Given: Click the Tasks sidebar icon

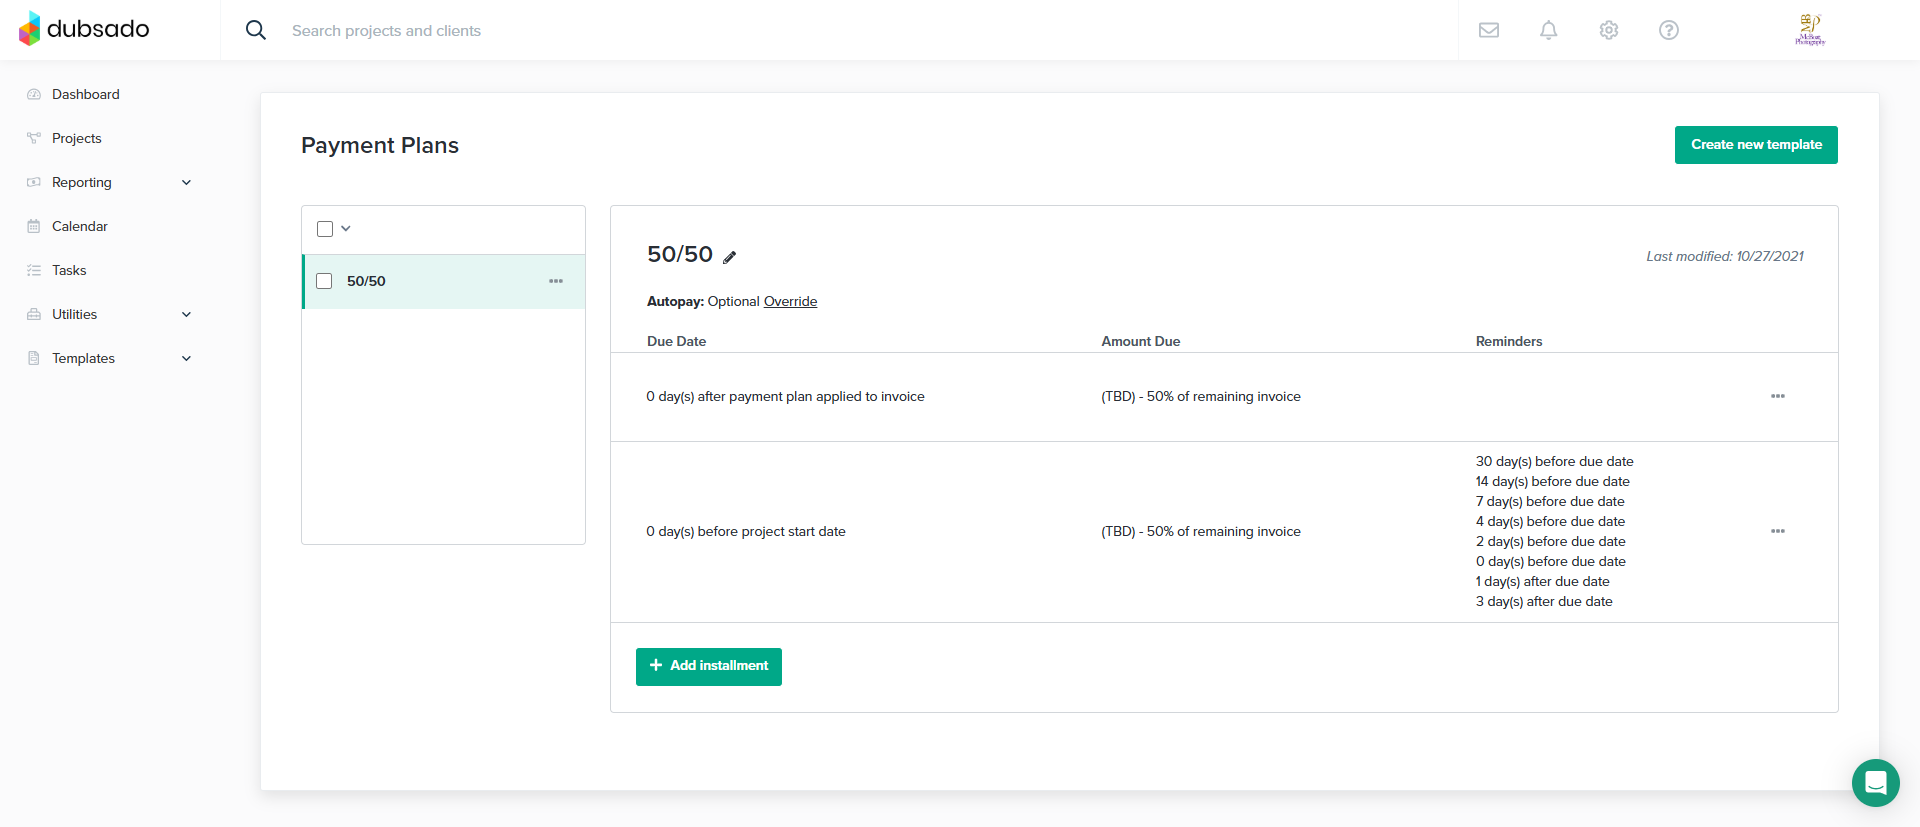Looking at the screenshot, I should tap(34, 270).
